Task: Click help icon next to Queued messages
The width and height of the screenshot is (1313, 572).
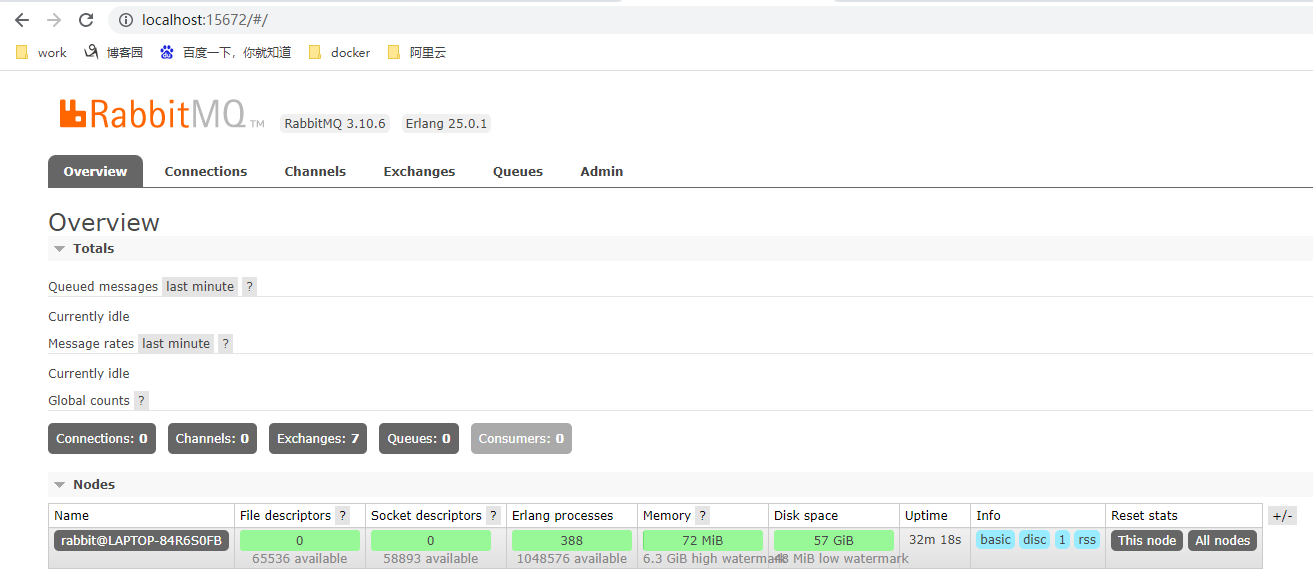Action: click(250, 286)
